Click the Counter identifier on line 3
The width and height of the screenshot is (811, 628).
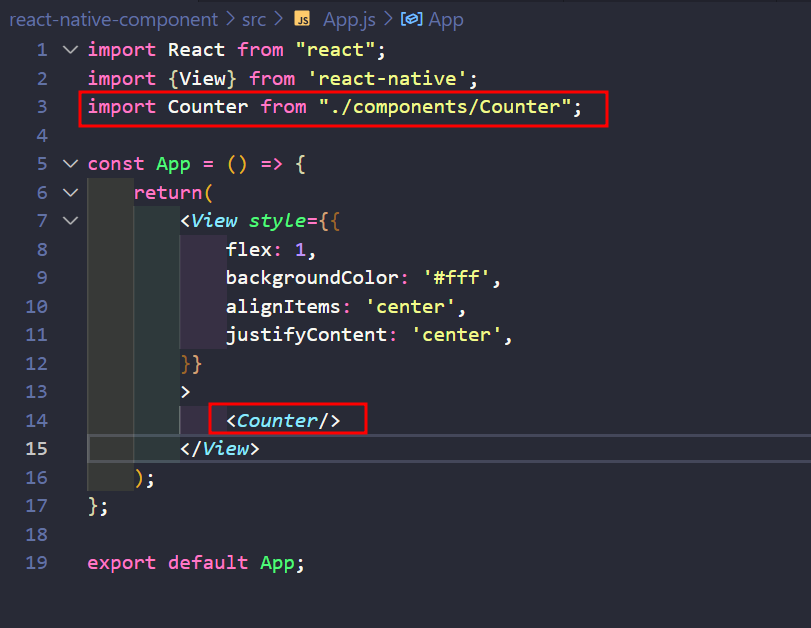[208, 107]
